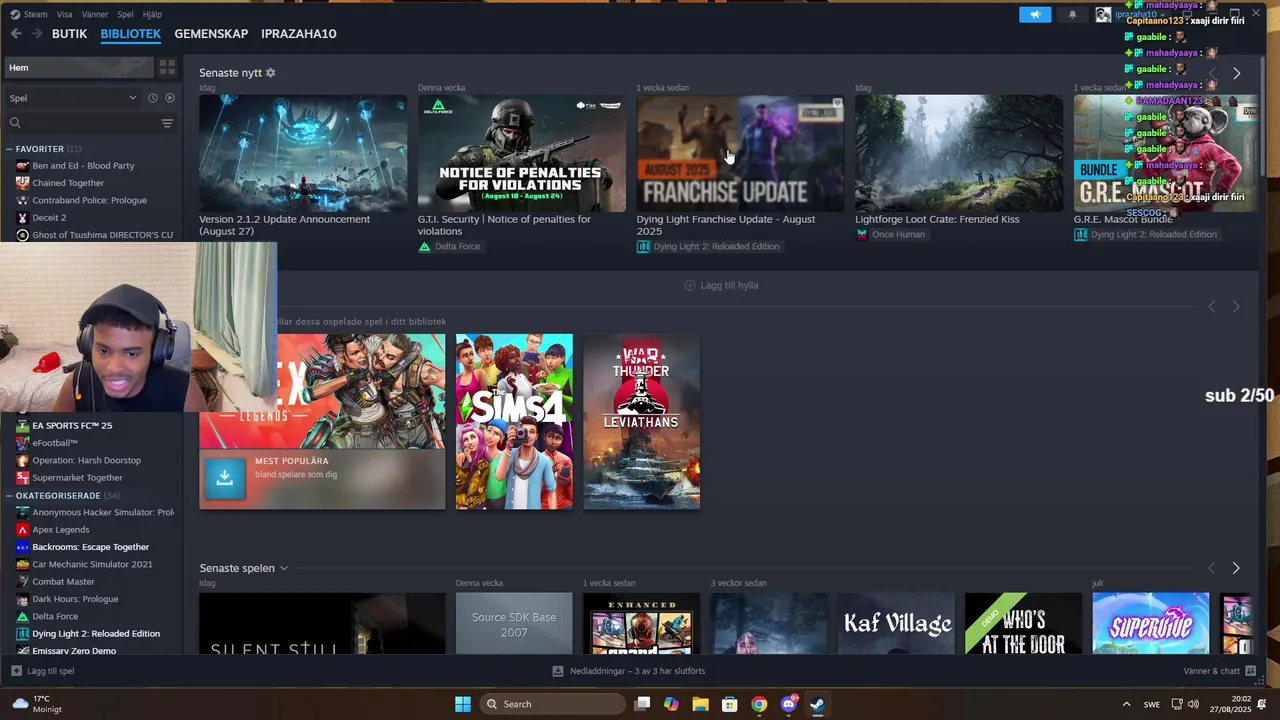
Task: Switch to the GEMENSKAP tab
Action: (x=211, y=34)
